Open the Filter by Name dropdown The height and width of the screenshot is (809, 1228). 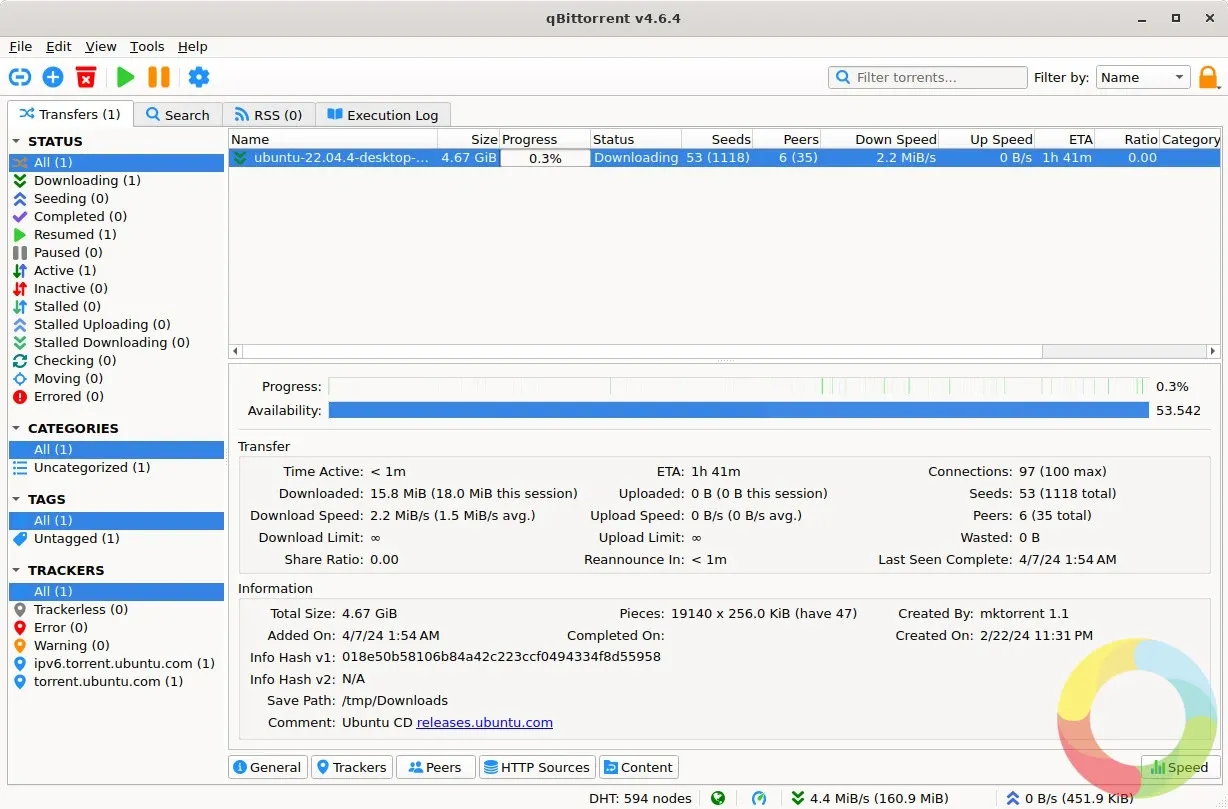1143,77
